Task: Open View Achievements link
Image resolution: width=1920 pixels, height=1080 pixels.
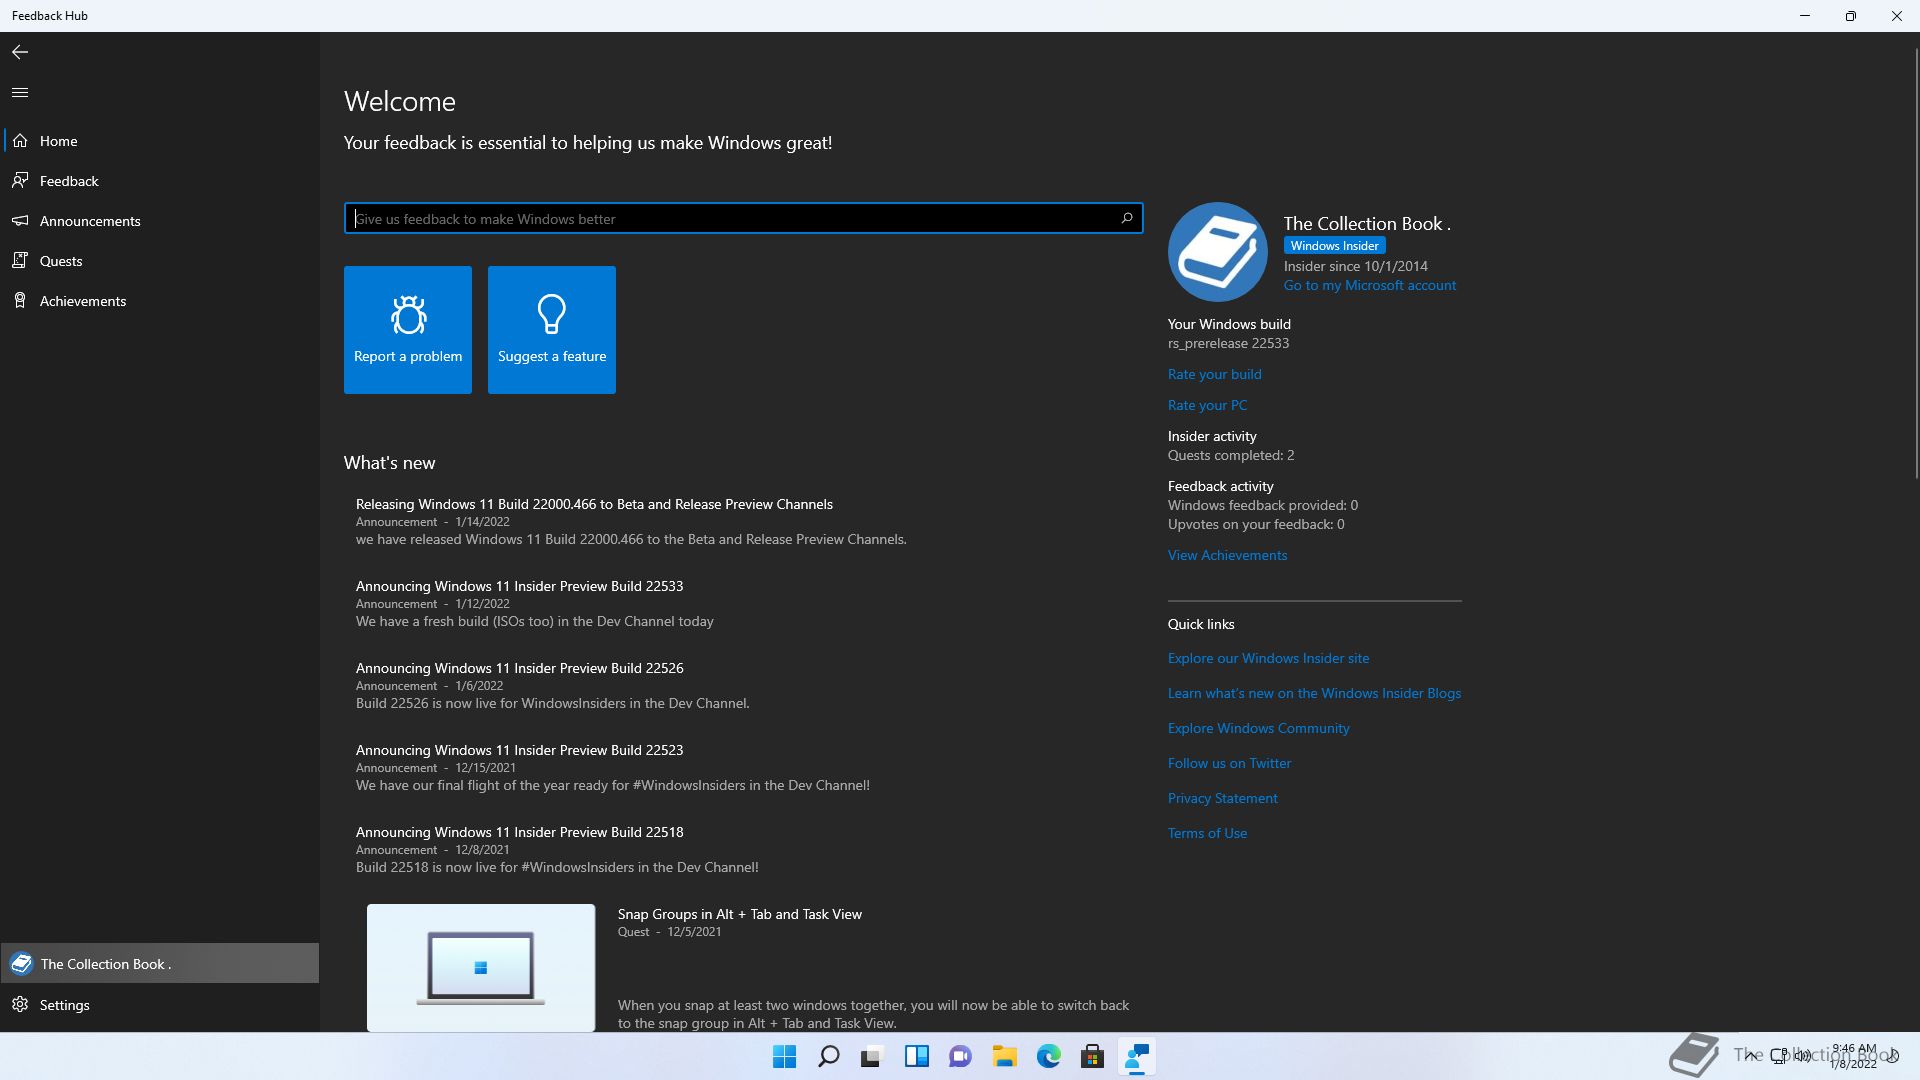Action: point(1227,555)
